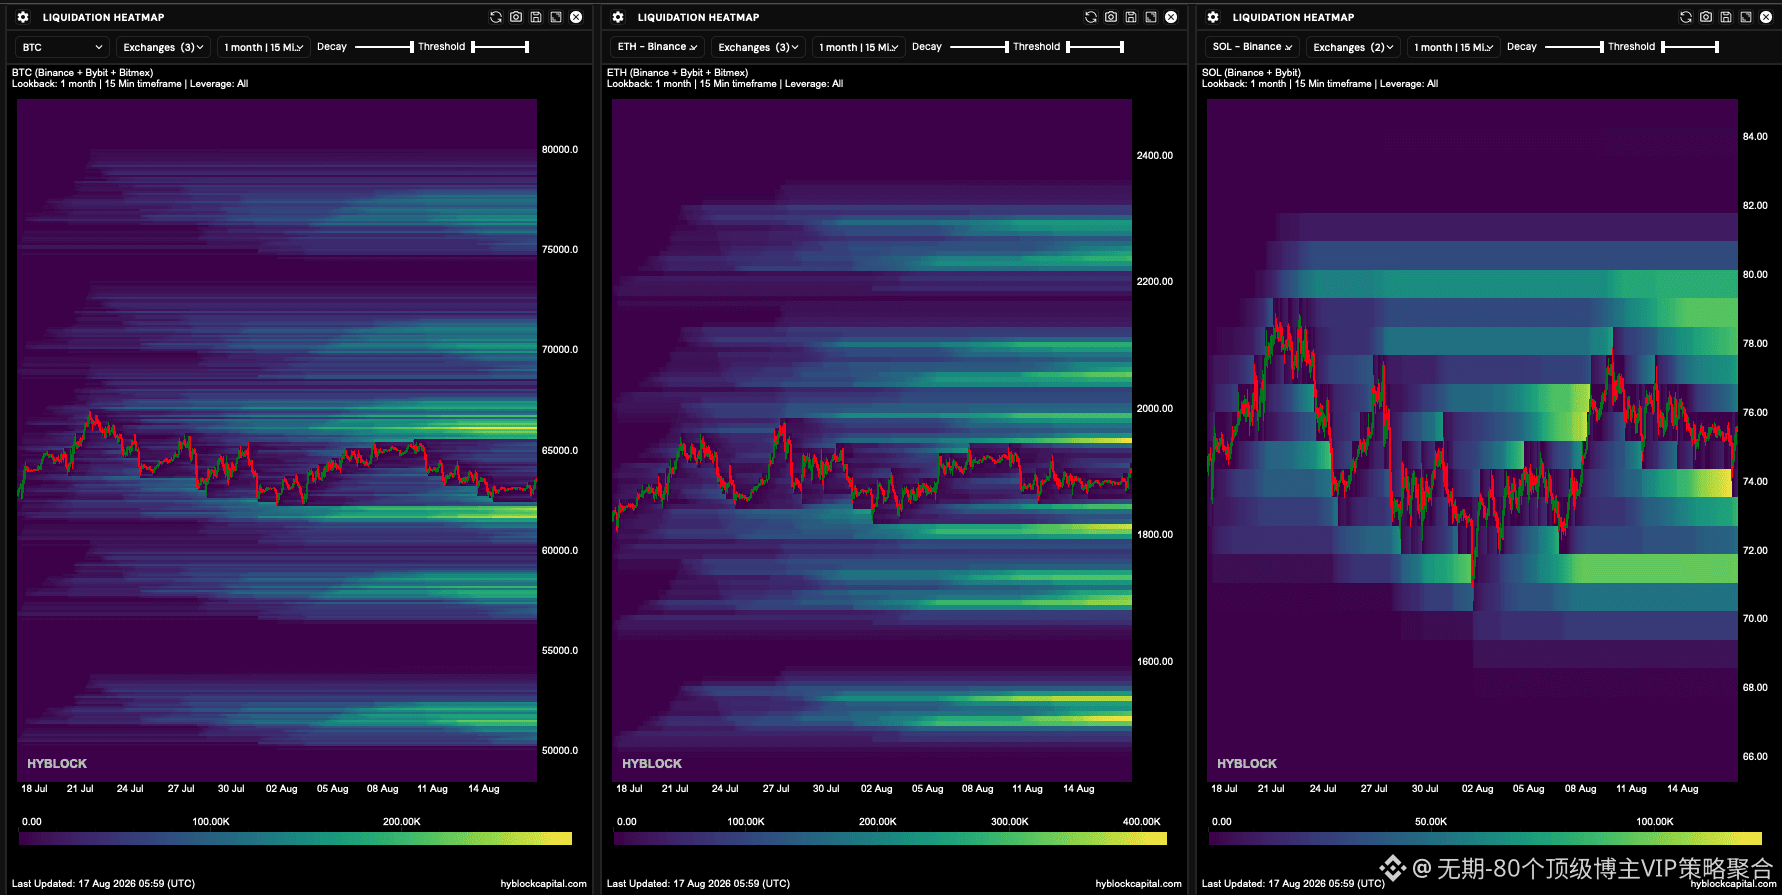The height and width of the screenshot is (895, 1782).
Task: Close the BTC liquidation heatmap panel
Action: 576,17
